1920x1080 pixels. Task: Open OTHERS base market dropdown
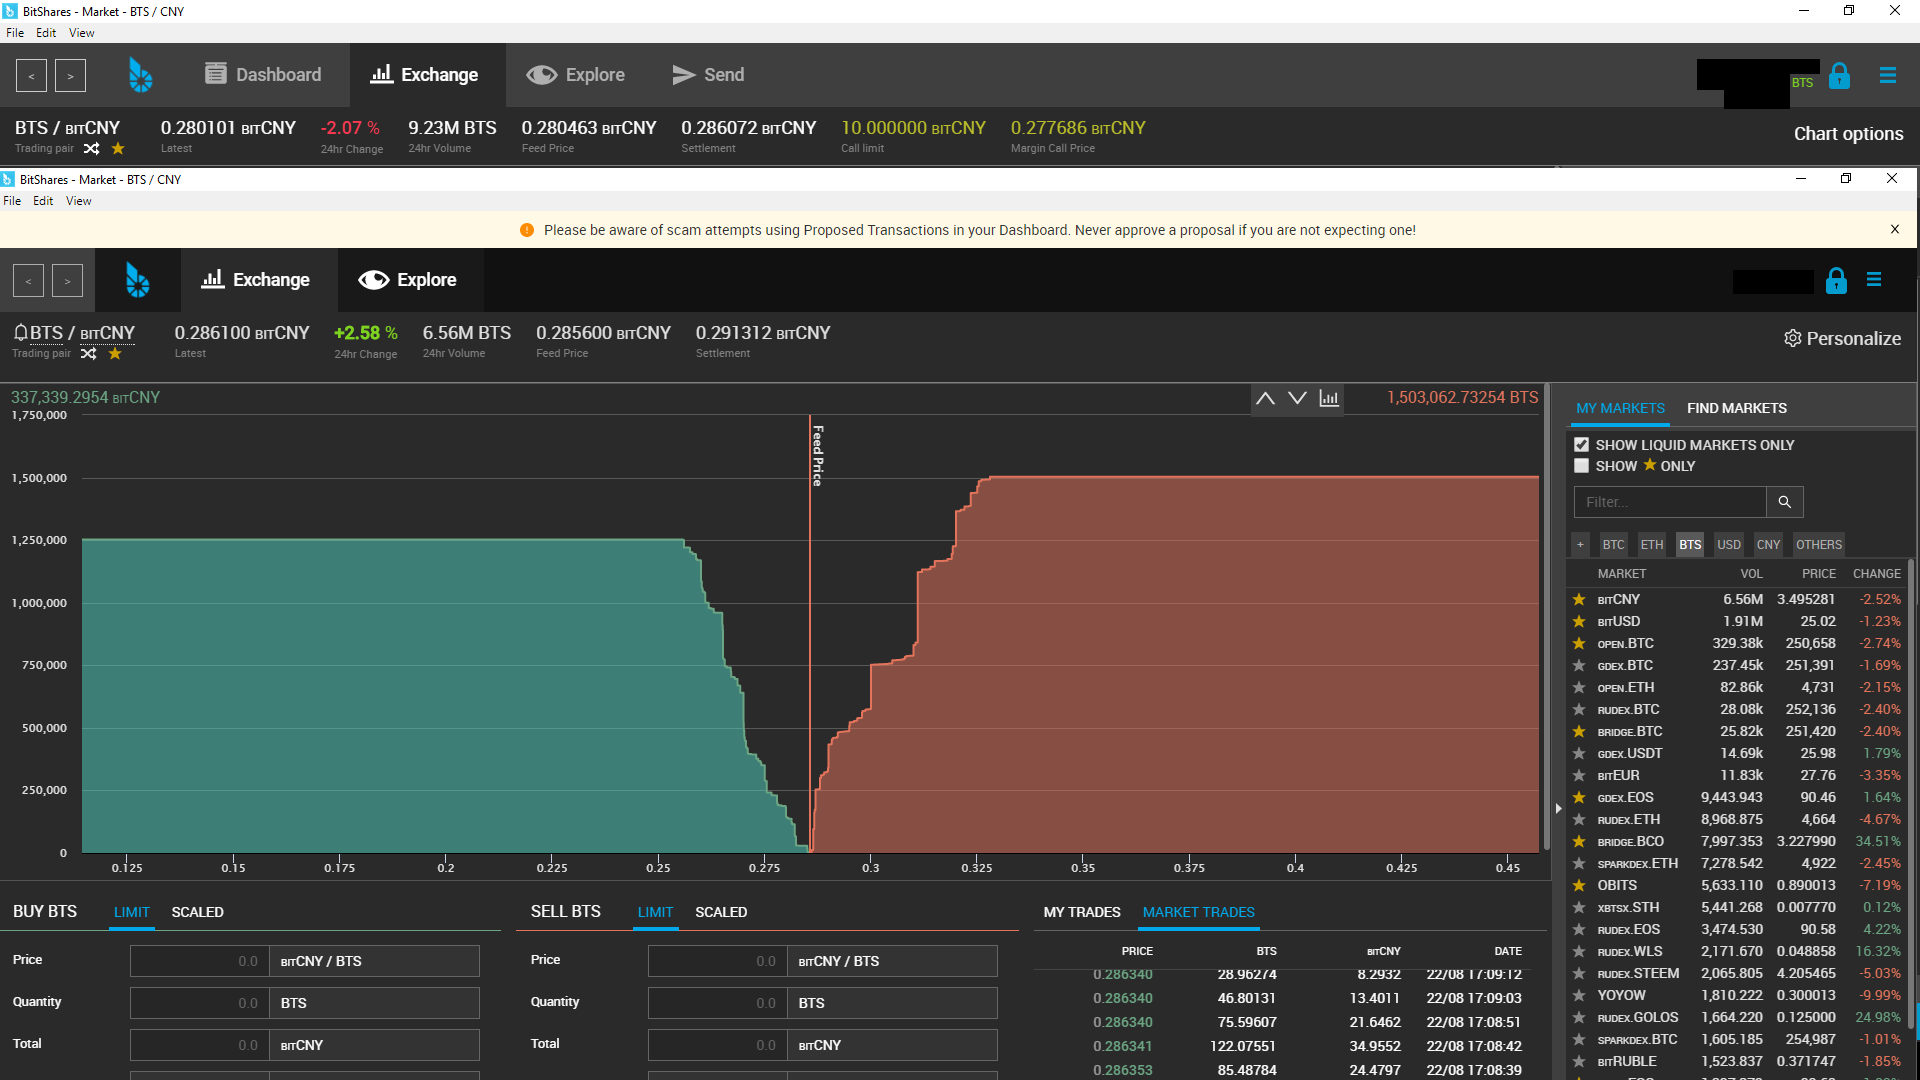[x=1818, y=545]
